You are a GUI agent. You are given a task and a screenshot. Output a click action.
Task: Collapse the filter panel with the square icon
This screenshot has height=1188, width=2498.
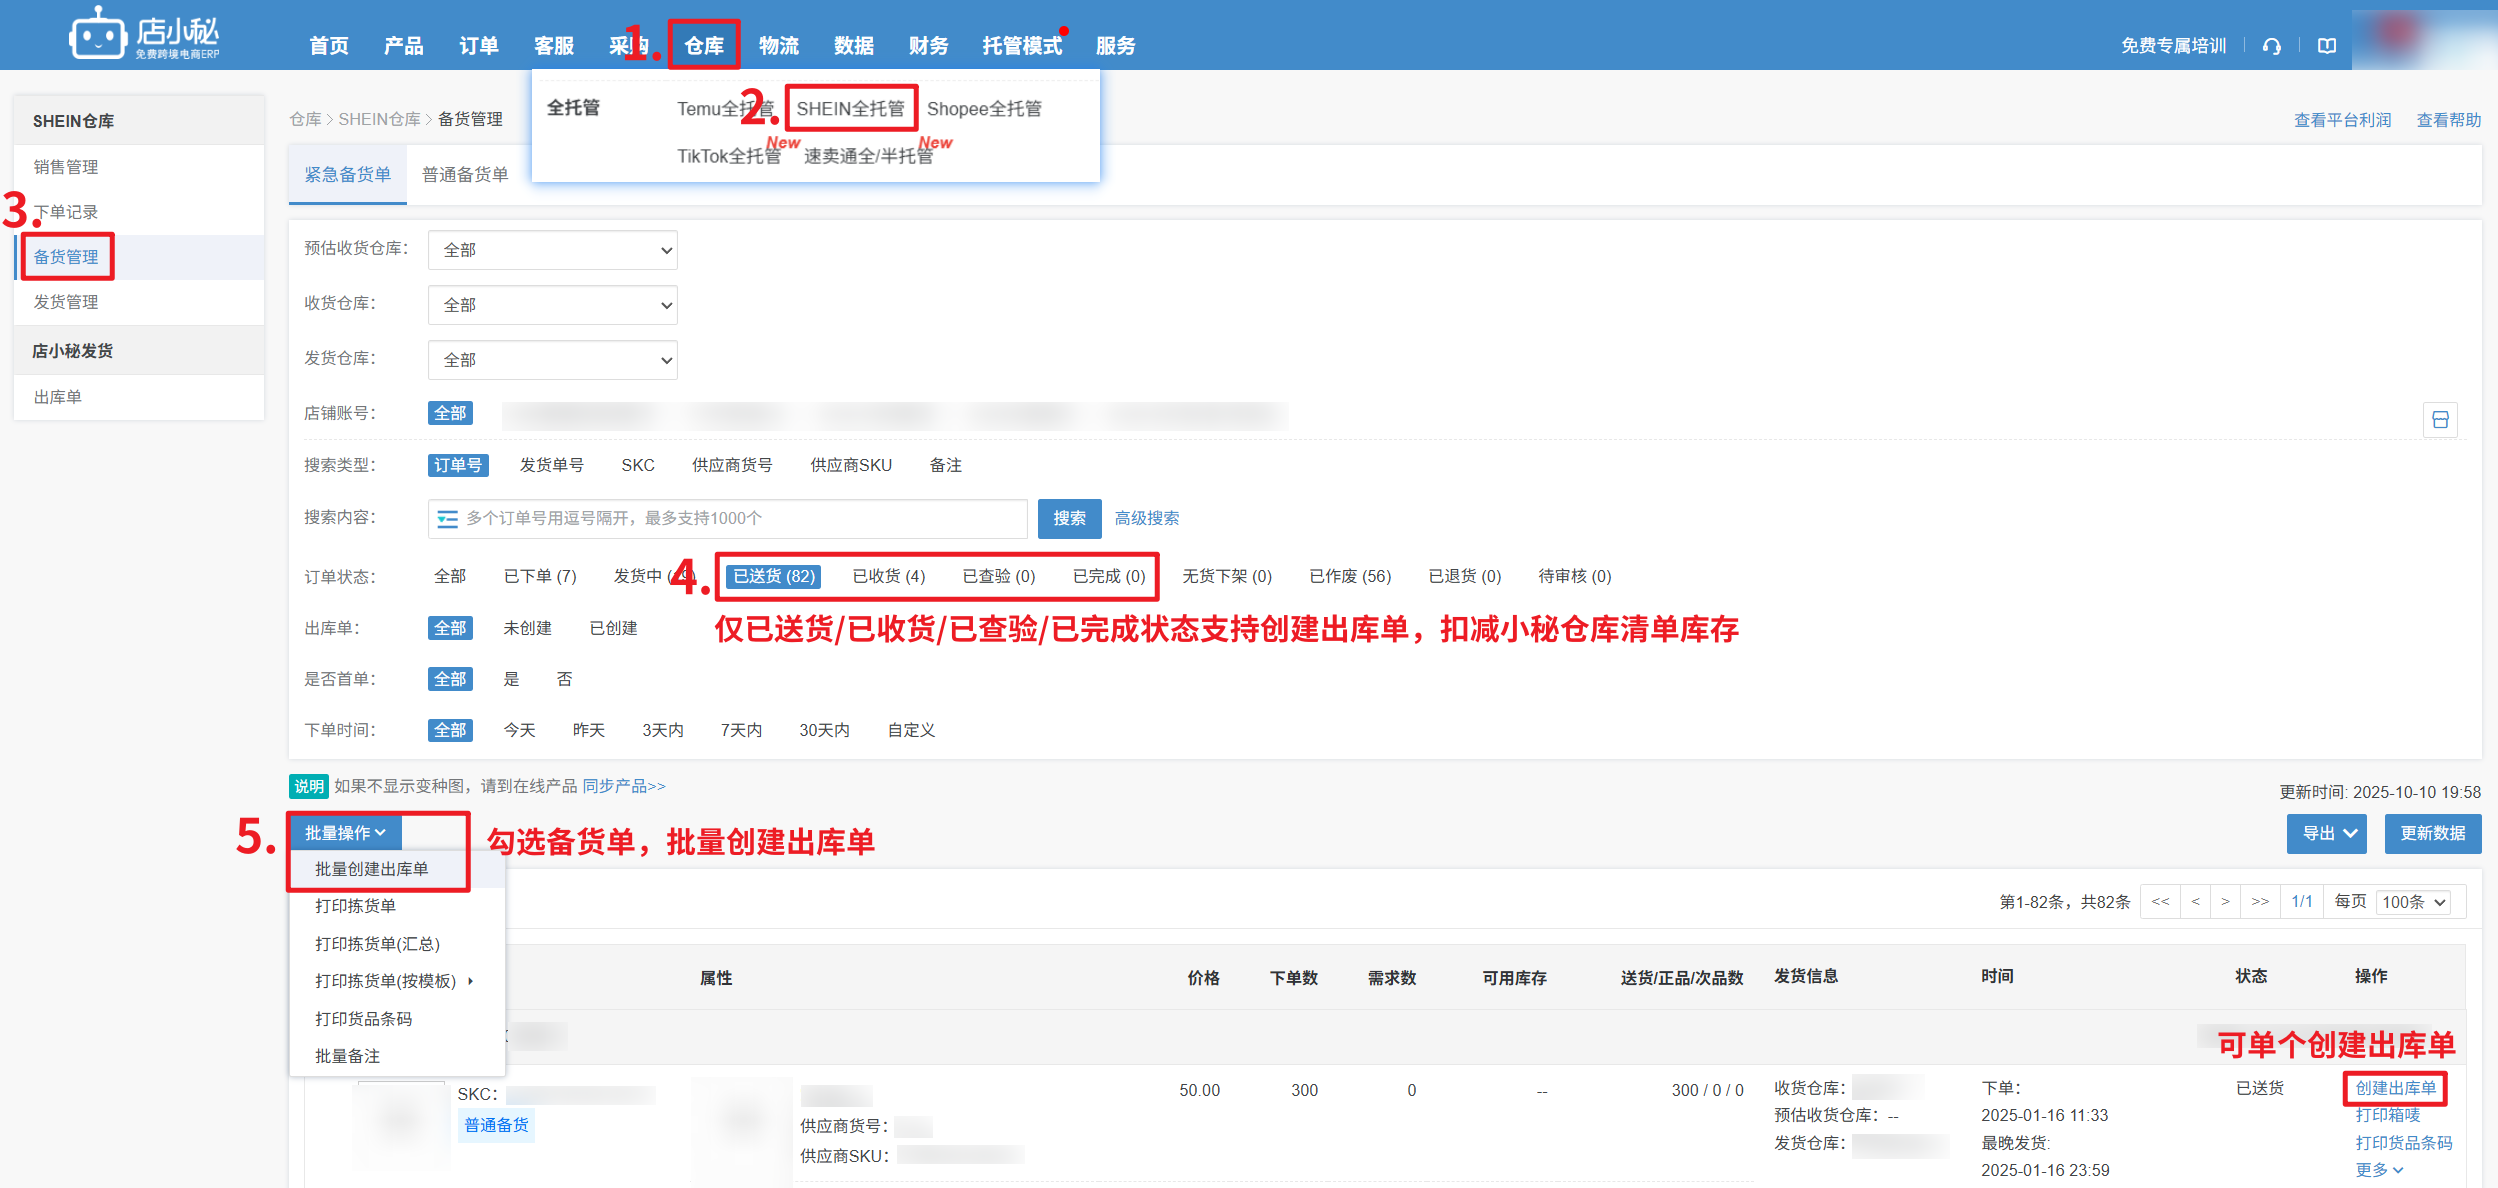point(2440,420)
